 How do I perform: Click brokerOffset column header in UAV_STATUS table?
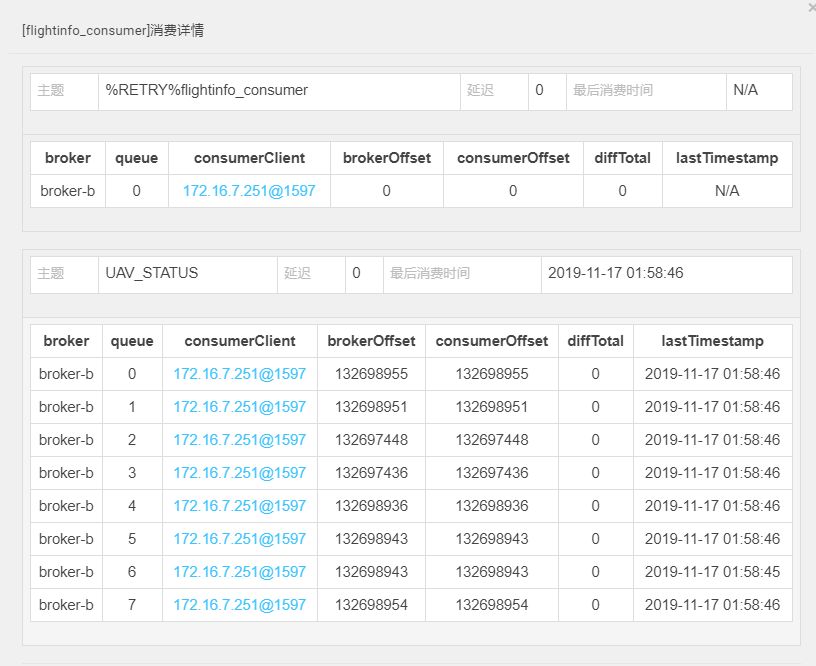(372, 341)
